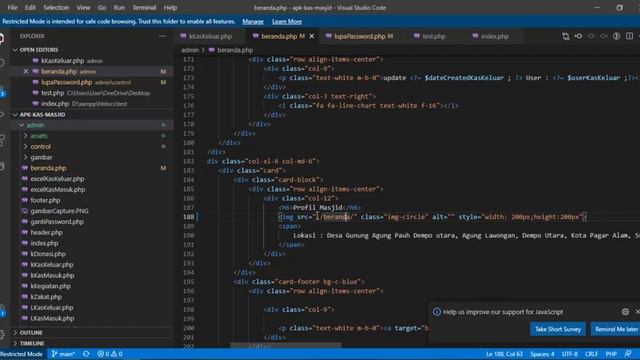The width and height of the screenshot is (640, 360).
Task: Change indentation via Spaces: 4
Action: pyautogui.click(x=542, y=354)
